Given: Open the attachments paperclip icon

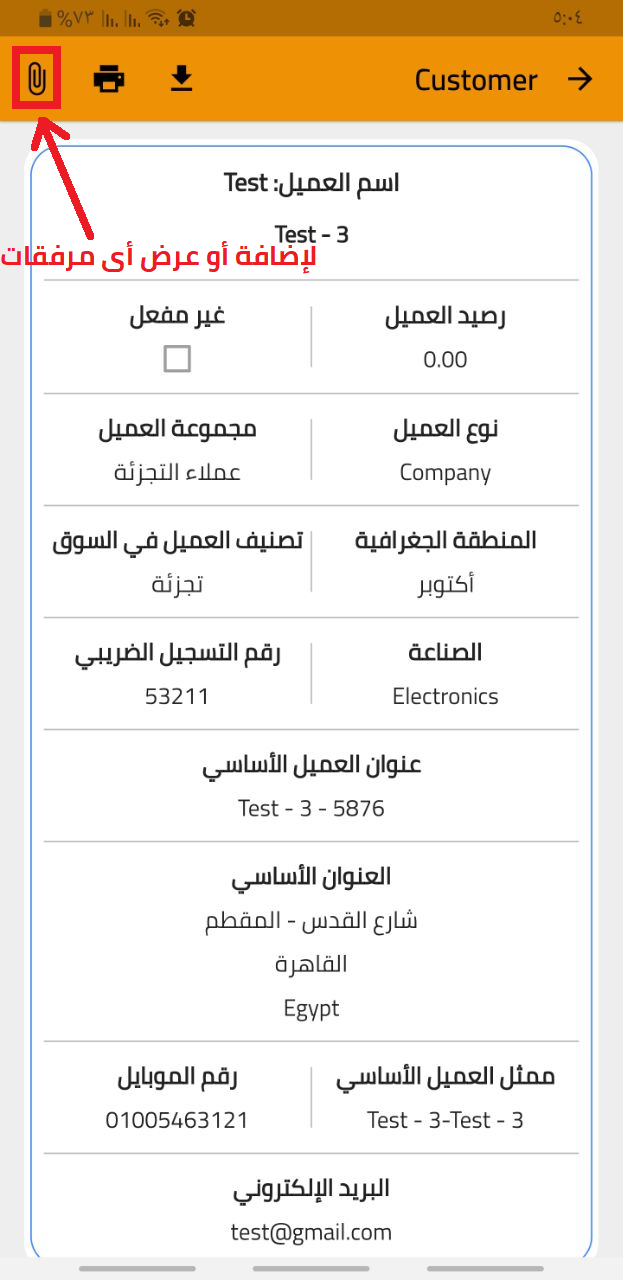Looking at the screenshot, I should [x=37, y=78].
